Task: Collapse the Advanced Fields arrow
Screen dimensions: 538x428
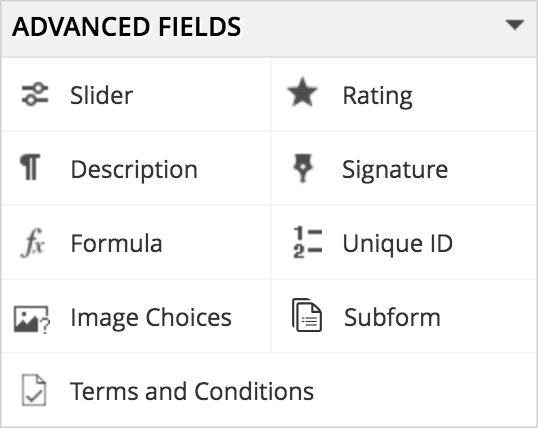Action: tap(515, 25)
